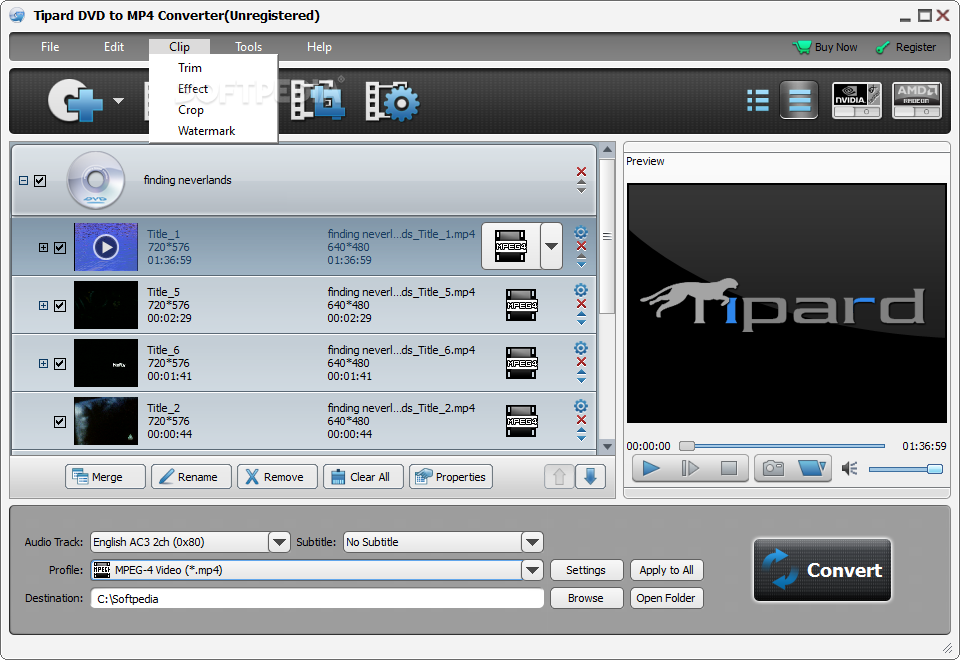
Task: Remove the finding neverlands disc entry
Action: 581,171
